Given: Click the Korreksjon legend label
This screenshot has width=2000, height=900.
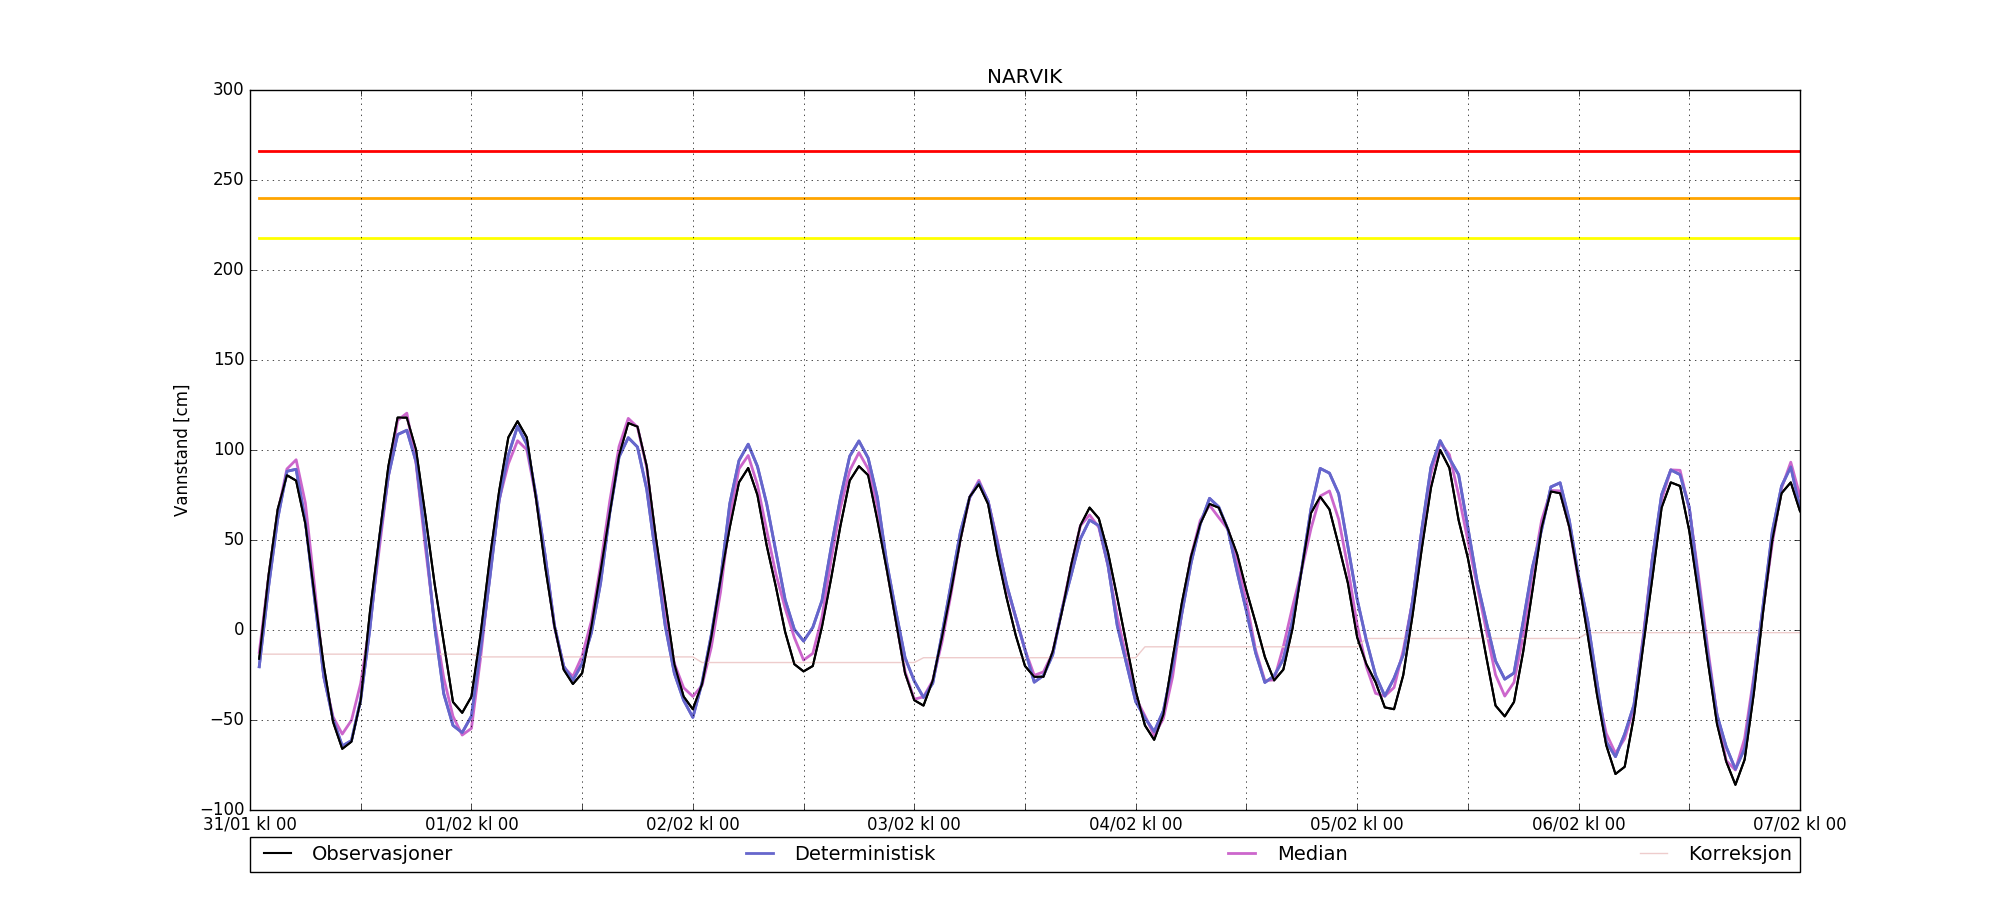Looking at the screenshot, I should [x=1739, y=854].
